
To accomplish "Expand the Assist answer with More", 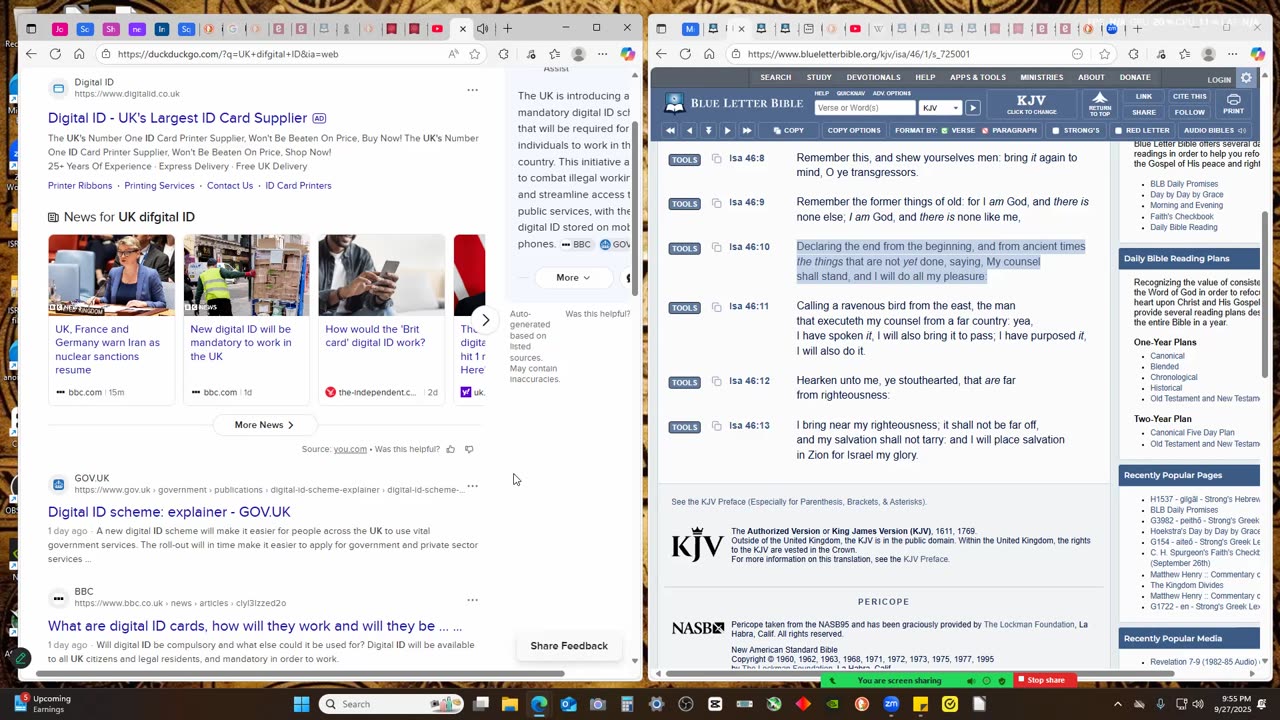I will click(x=573, y=277).
